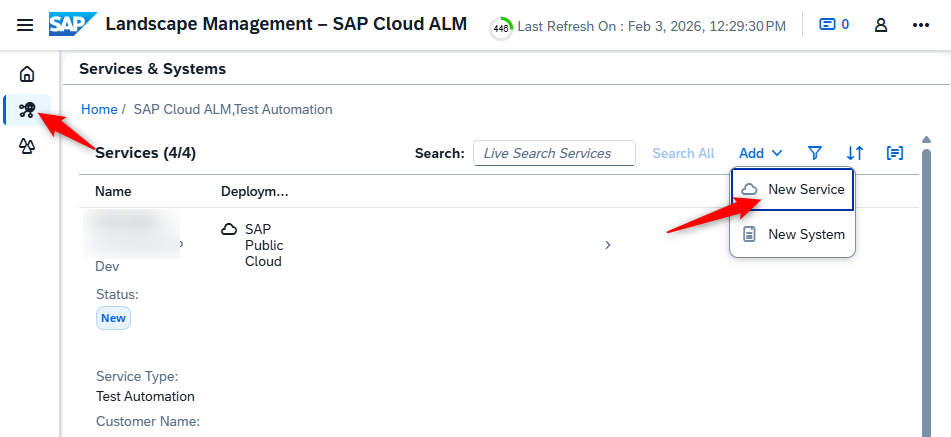Image resolution: width=951 pixels, height=437 pixels.
Task: Click the Test Automation service type value
Action: [x=146, y=396]
